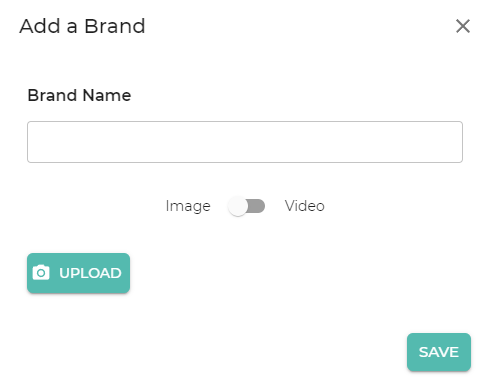
Task: Click the camera icon on the Upload button
Action: click(41, 273)
